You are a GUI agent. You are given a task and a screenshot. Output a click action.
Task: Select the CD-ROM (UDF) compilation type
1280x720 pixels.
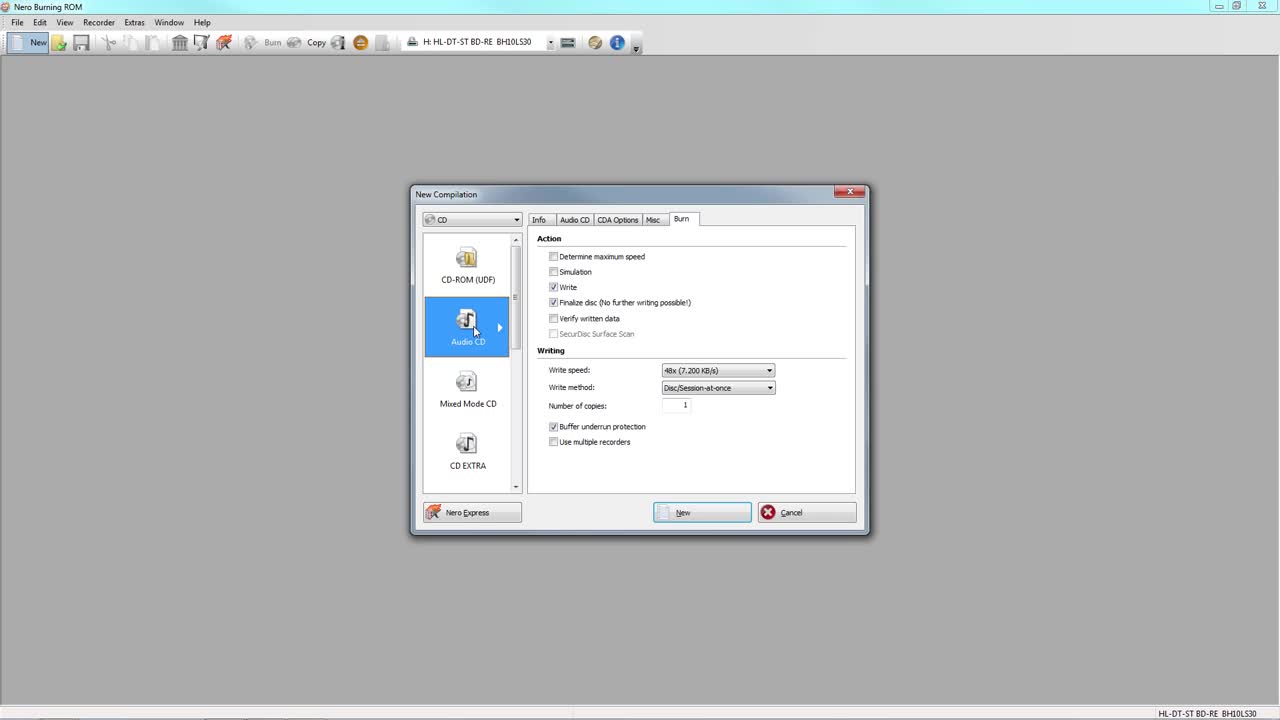tap(467, 266)
